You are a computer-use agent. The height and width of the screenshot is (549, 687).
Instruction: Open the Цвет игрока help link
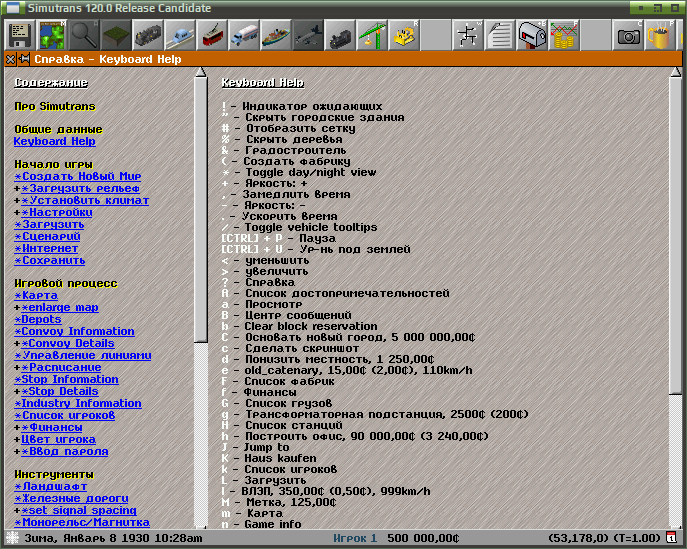(x=58, y=439)
